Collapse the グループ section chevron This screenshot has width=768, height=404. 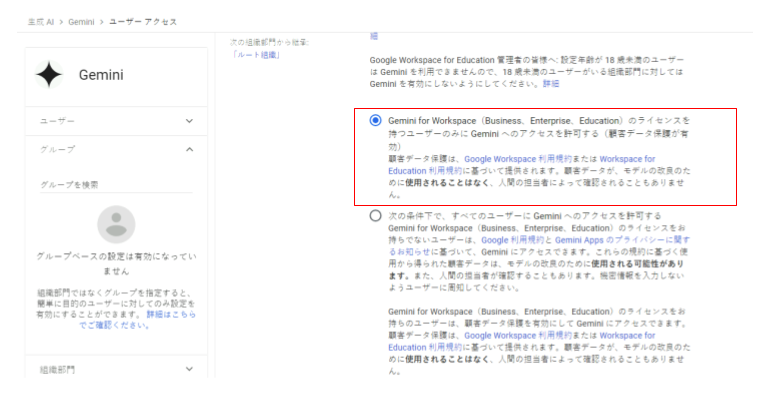tap(190, 149)
